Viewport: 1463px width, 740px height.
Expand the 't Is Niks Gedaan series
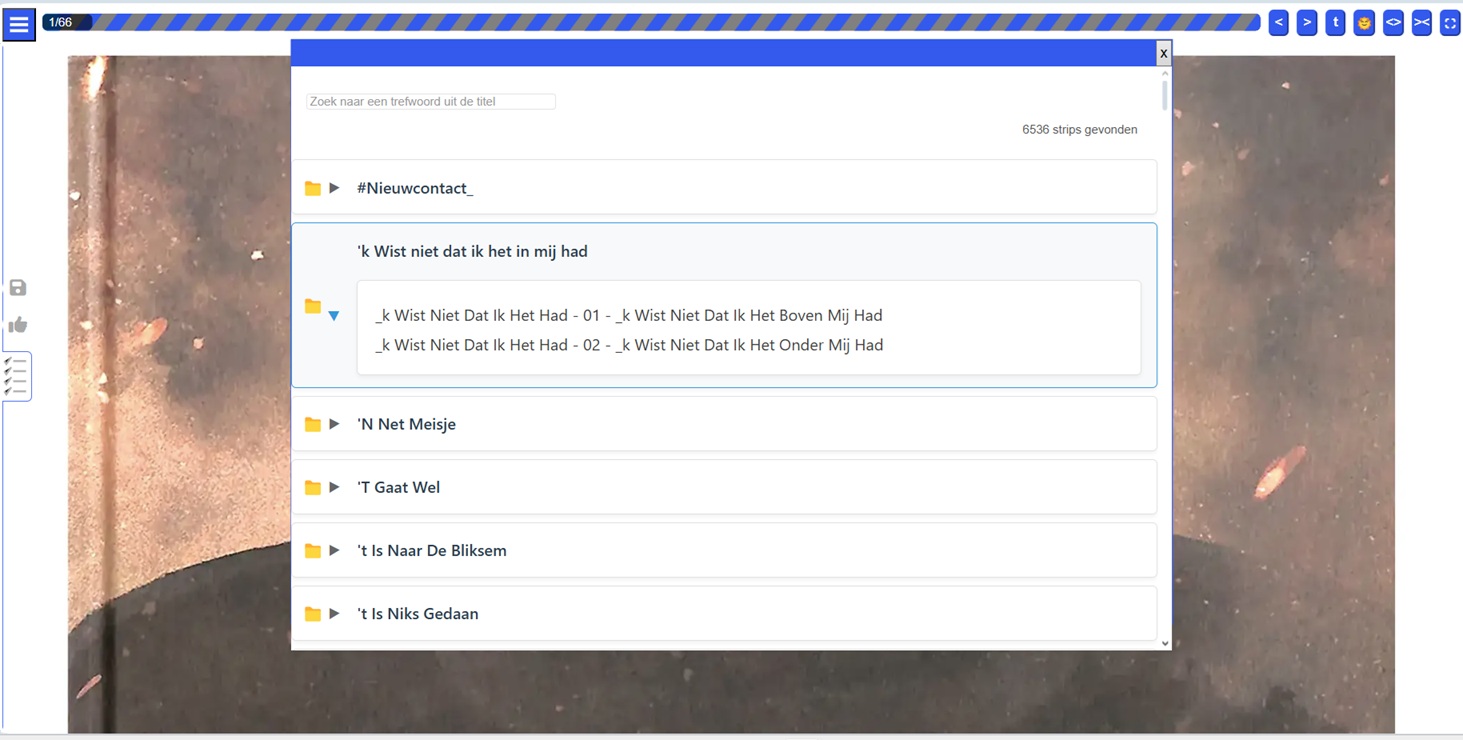pos(334,613)
